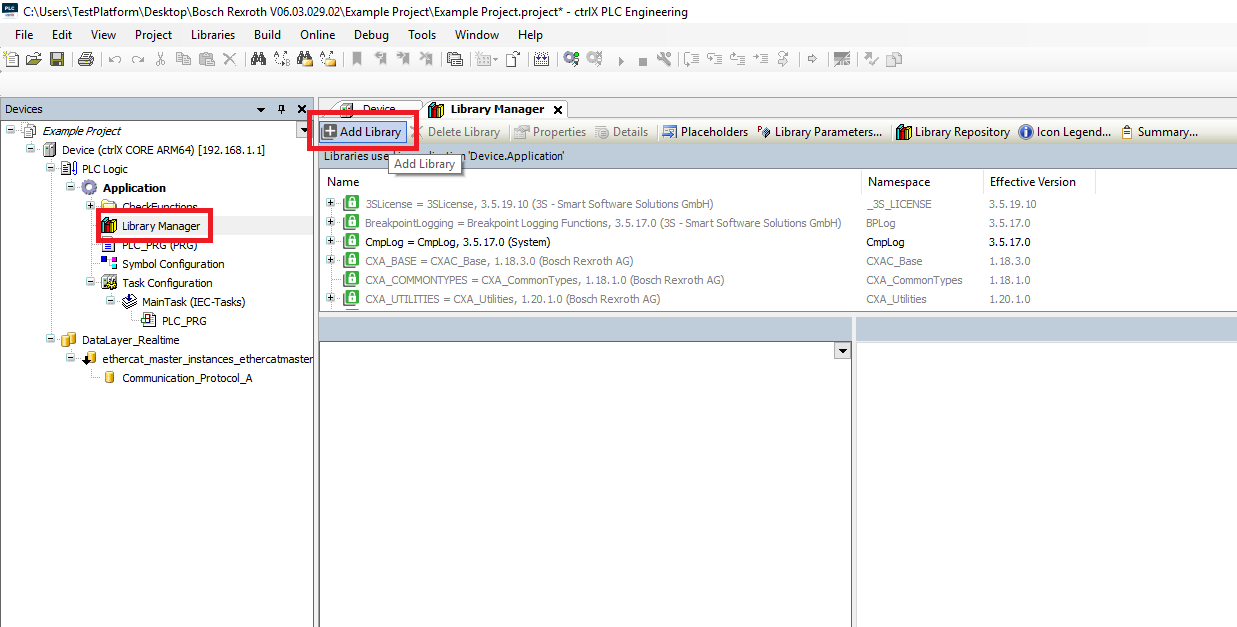1237x627 pixels.
Task: Open the Search toolbar function
Action: [258, 59]
